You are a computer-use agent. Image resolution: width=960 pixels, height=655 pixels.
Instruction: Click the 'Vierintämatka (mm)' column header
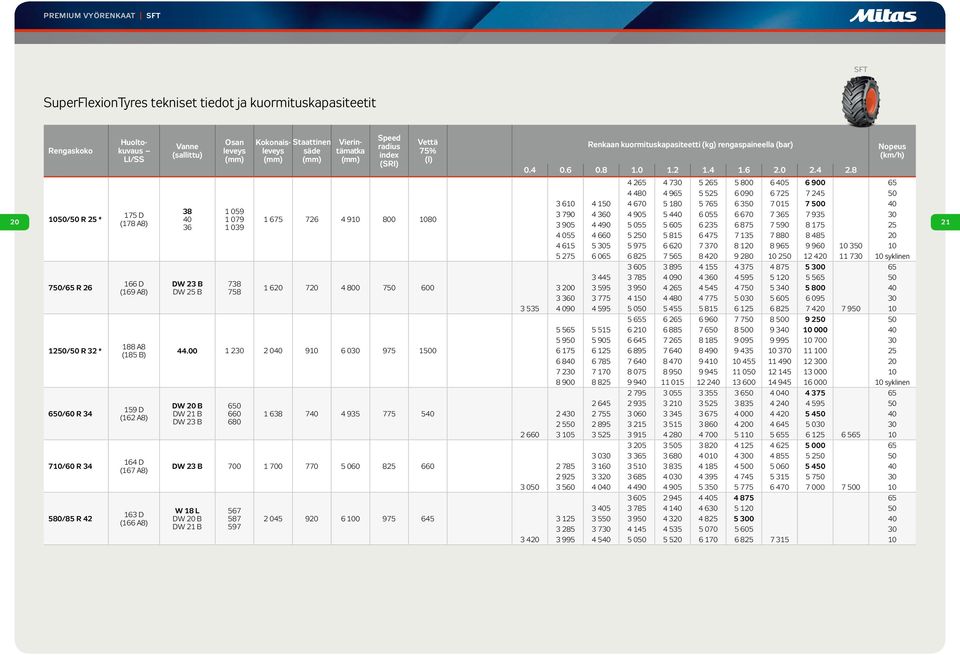click(350, 151)
